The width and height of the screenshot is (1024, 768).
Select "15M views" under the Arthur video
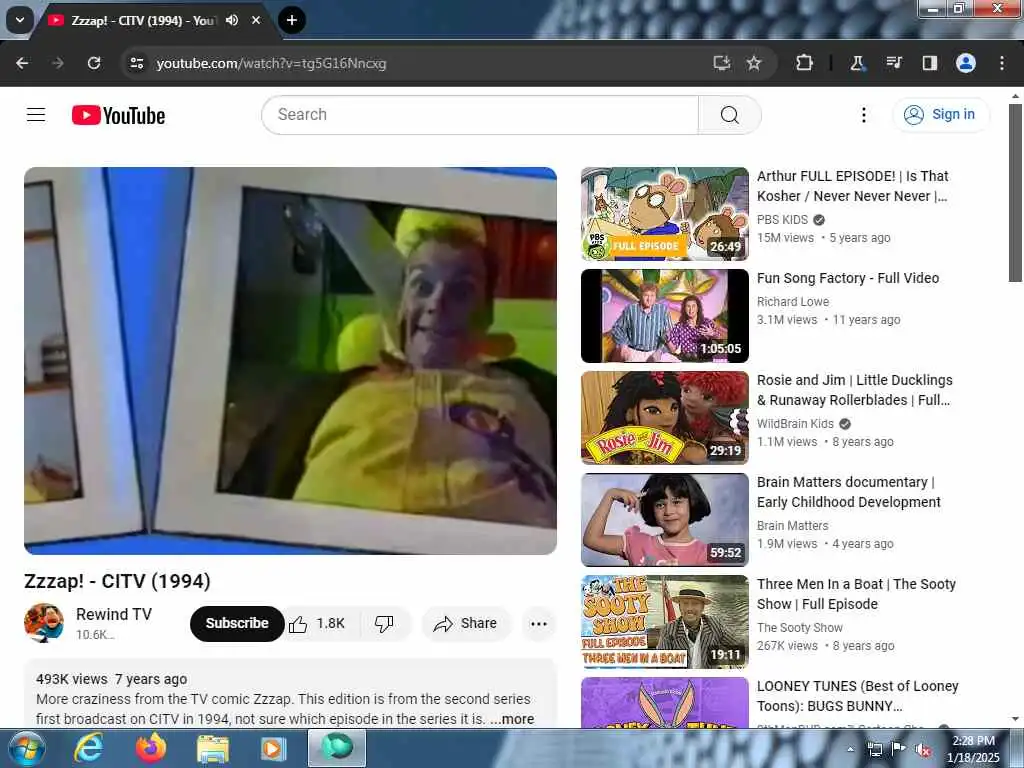(x=786, y=238)
